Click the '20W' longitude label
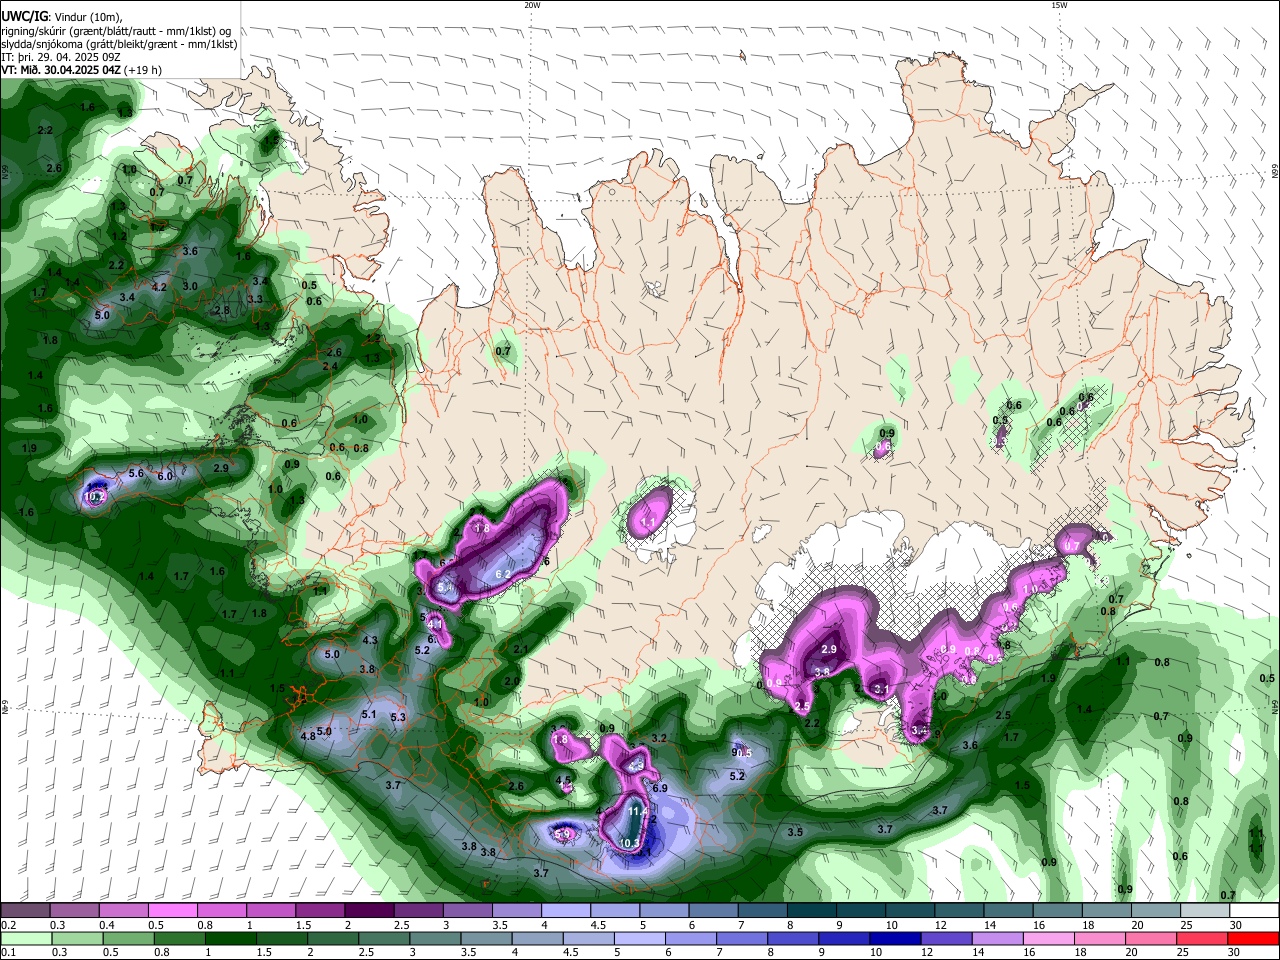This screenshot has height=960, width=1280. (x=532, y=5)
